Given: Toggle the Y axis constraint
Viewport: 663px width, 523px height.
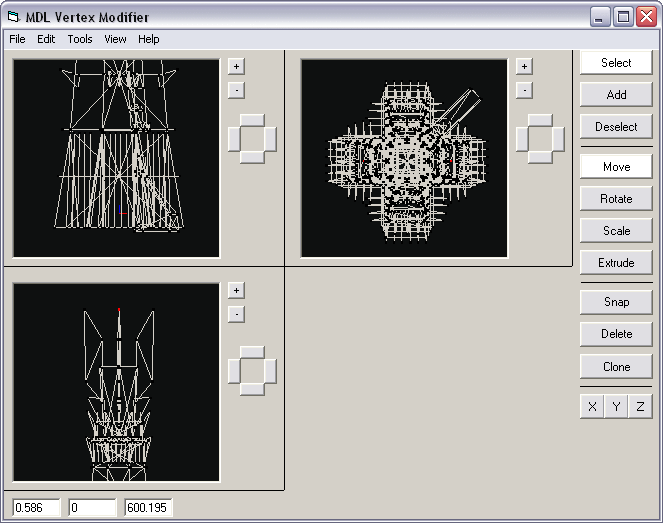Looking at the screenshot, I should [x=616, y=407].
